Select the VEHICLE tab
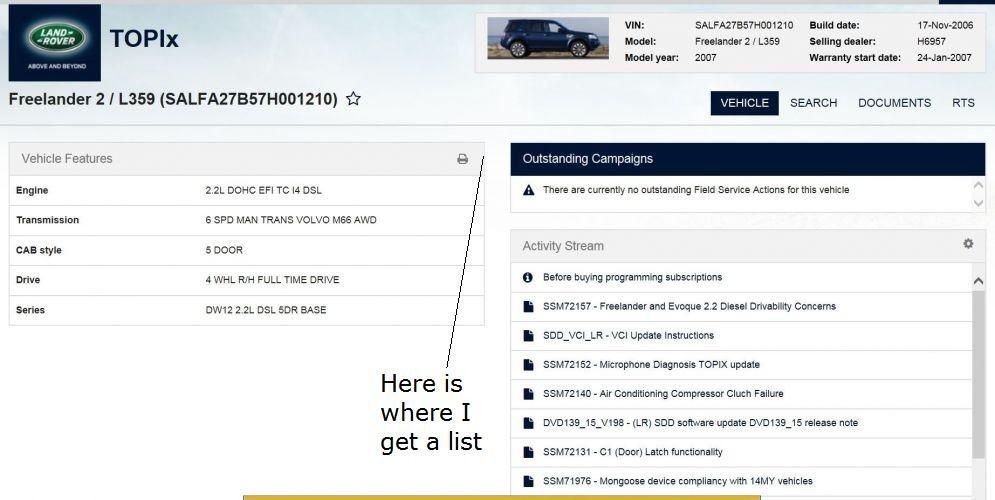The image size is (995, 500). click(744, 103)
